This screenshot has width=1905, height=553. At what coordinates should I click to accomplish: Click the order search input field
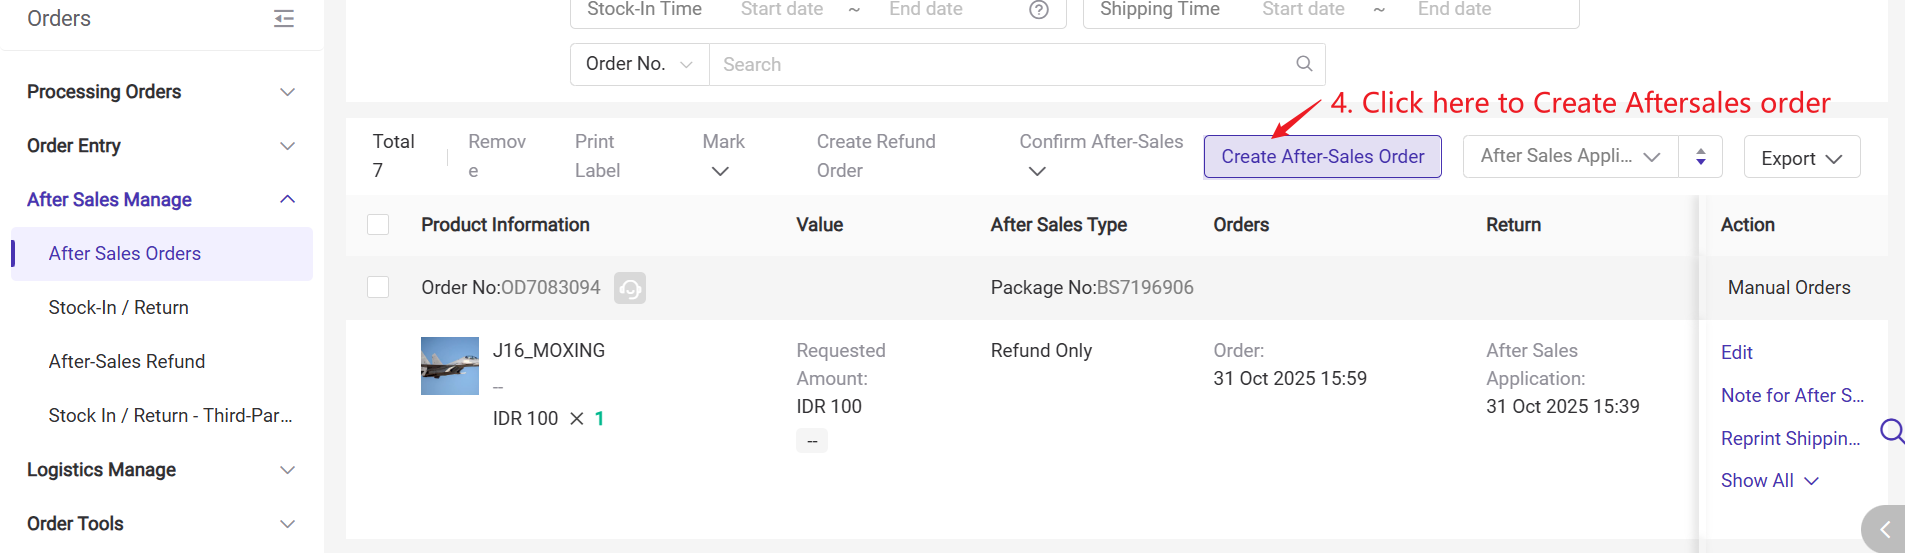[1000, 64]
